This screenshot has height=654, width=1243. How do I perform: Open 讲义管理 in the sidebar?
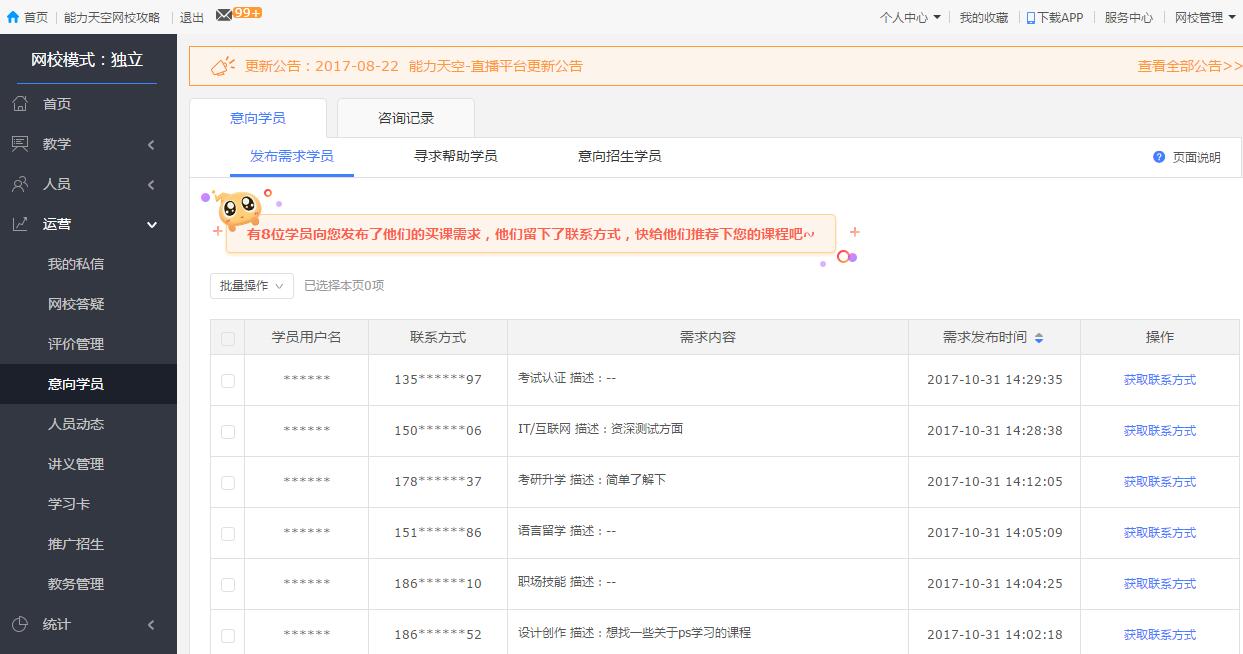coord(76,464)
